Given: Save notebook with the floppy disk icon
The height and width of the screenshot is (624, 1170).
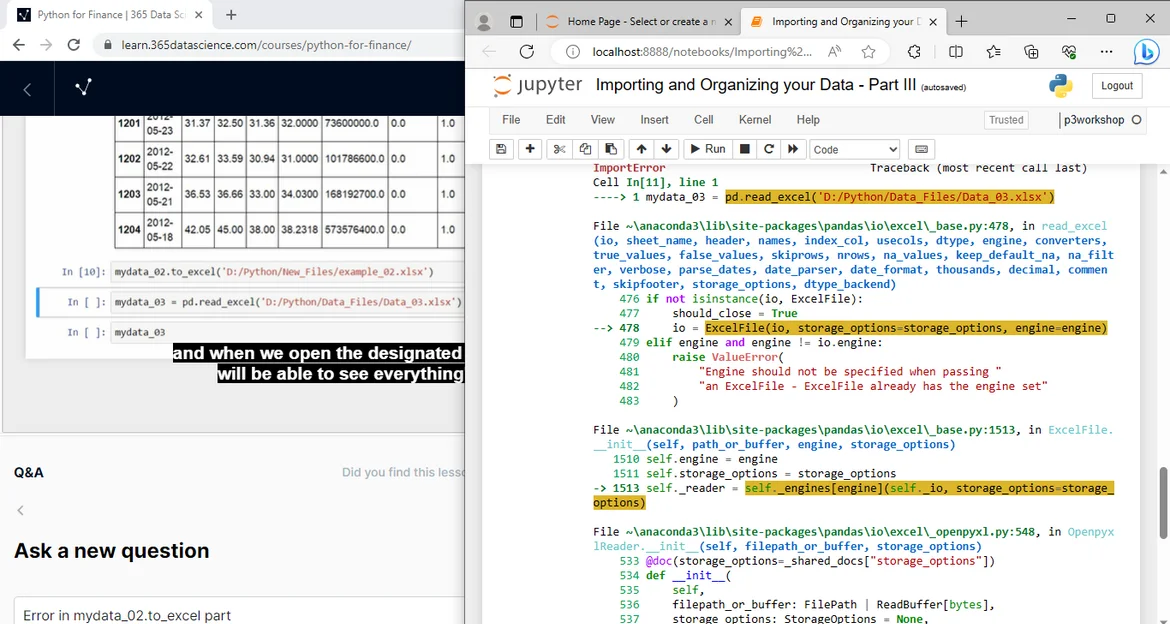Looking at the screenshot, I should 502,149.
